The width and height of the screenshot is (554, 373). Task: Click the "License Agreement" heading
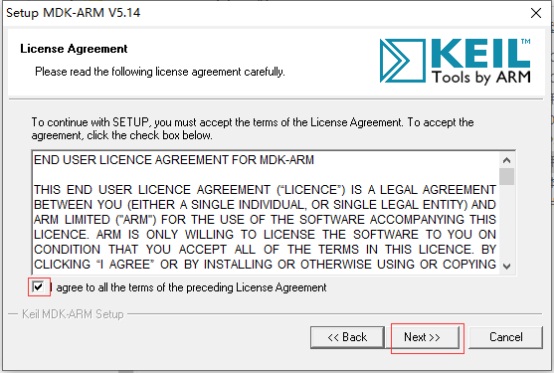(x=73, y=49)
